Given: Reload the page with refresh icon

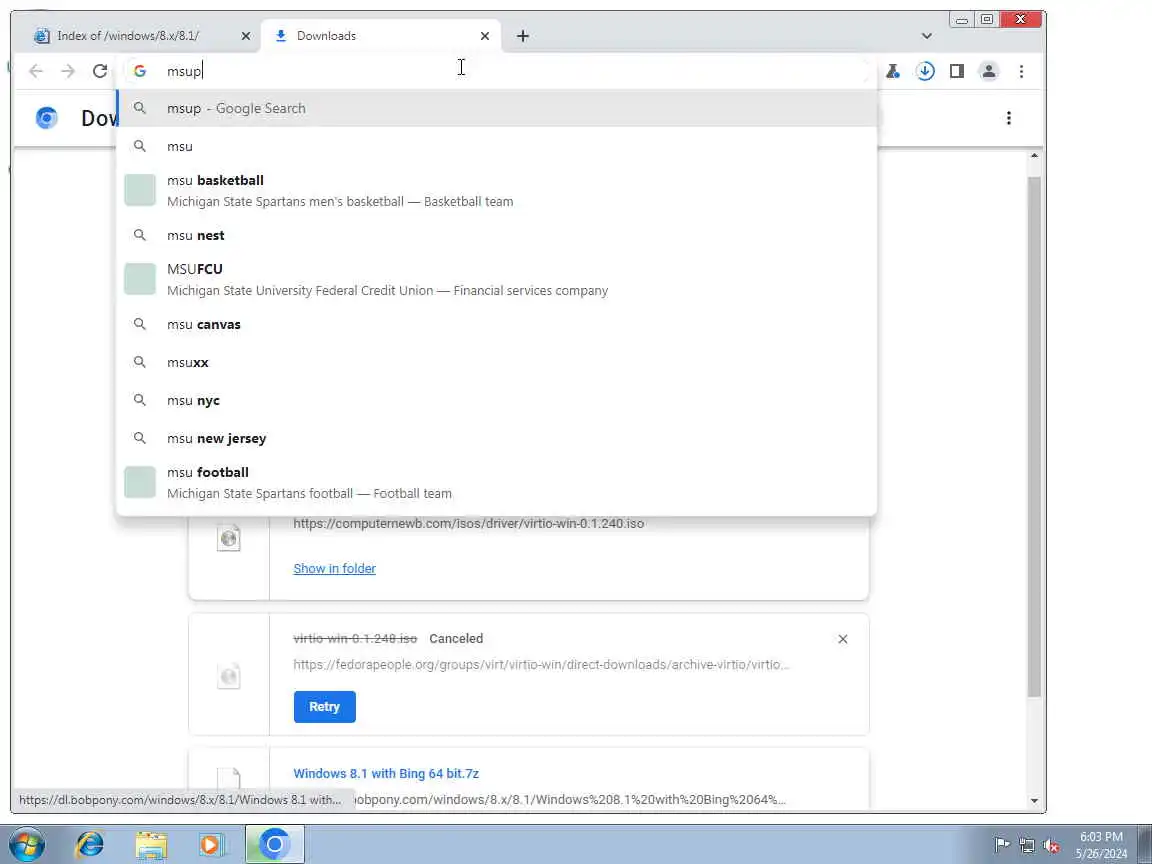Looking at the screenshot, I should click(x=100, y=71).
